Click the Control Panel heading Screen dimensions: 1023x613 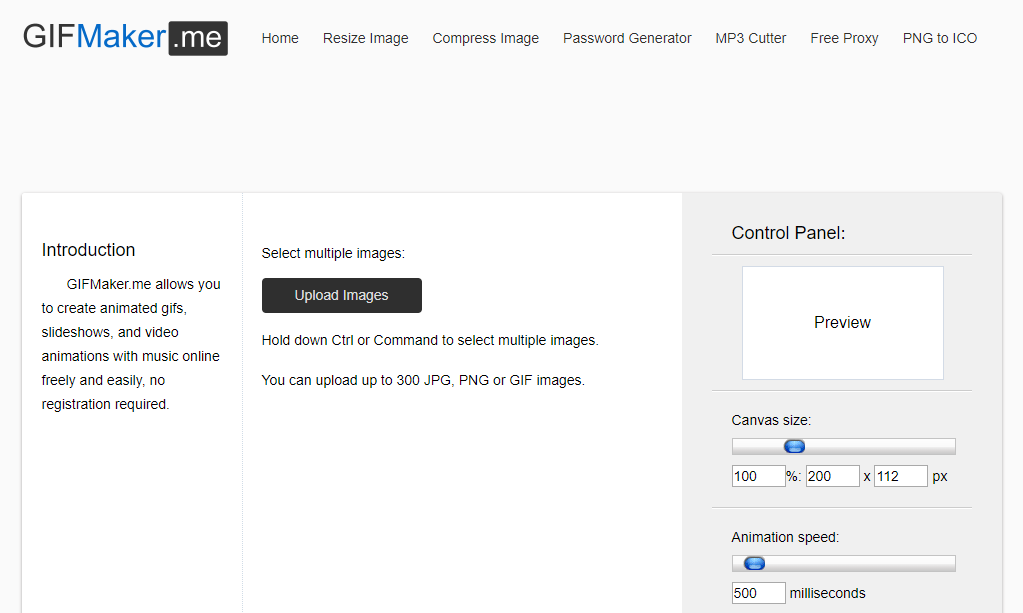[x=788, y=233]
